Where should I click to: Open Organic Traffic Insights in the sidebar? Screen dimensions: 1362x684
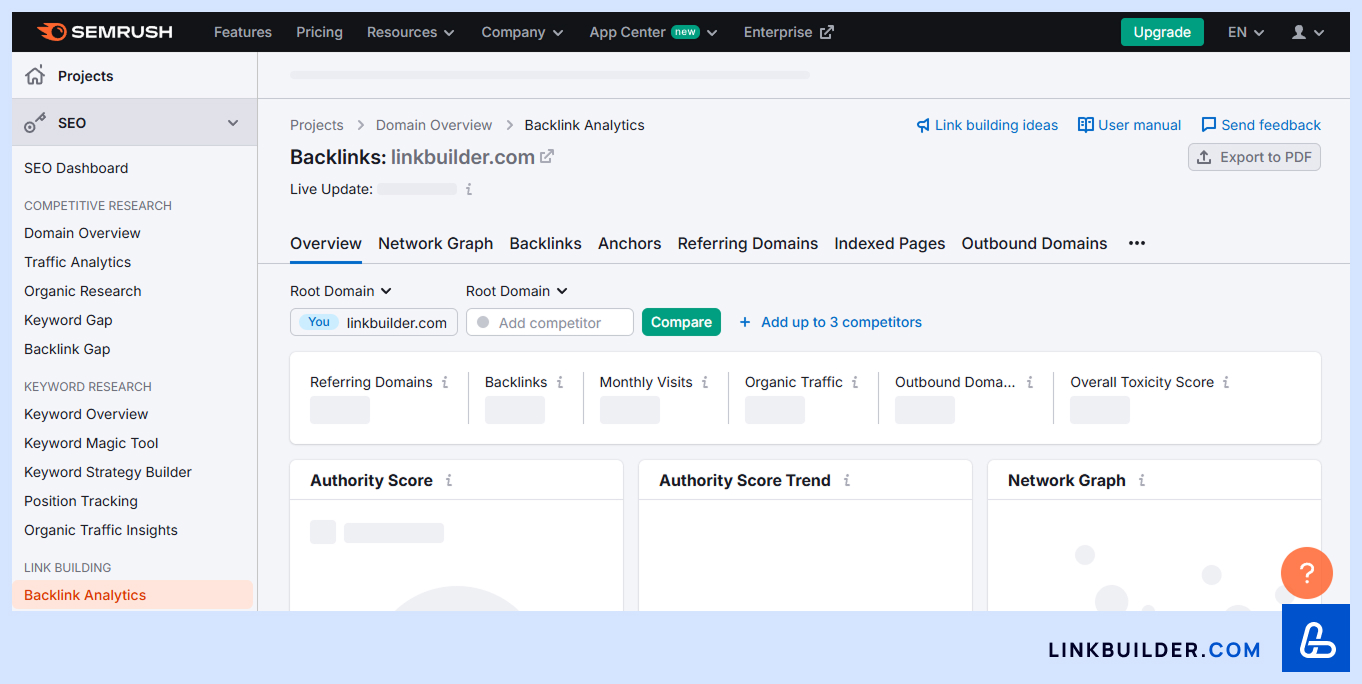click(101, 530)
